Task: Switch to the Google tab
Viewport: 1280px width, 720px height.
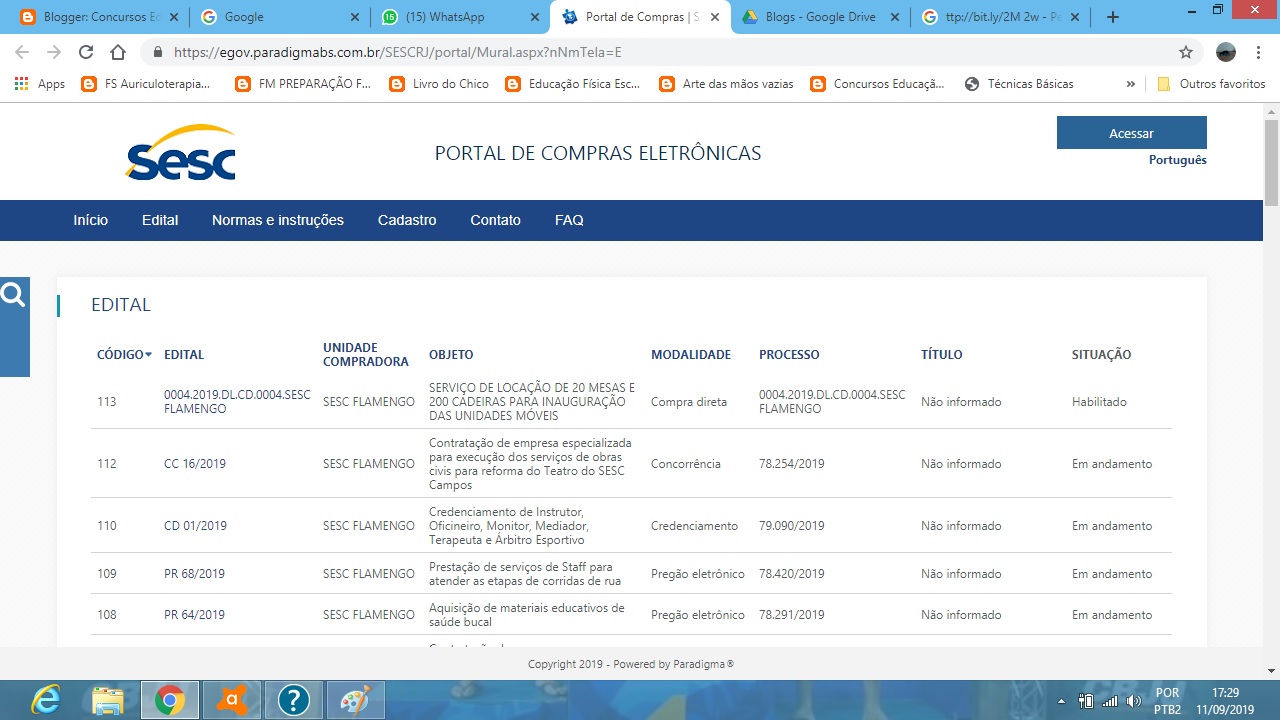Action: click(278, 17)
